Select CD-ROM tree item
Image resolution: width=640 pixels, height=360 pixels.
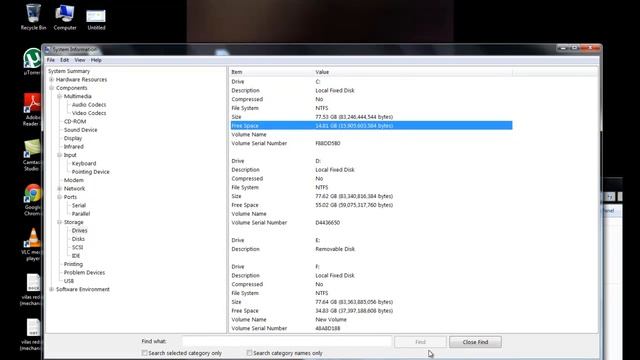[x=75, y=122]
